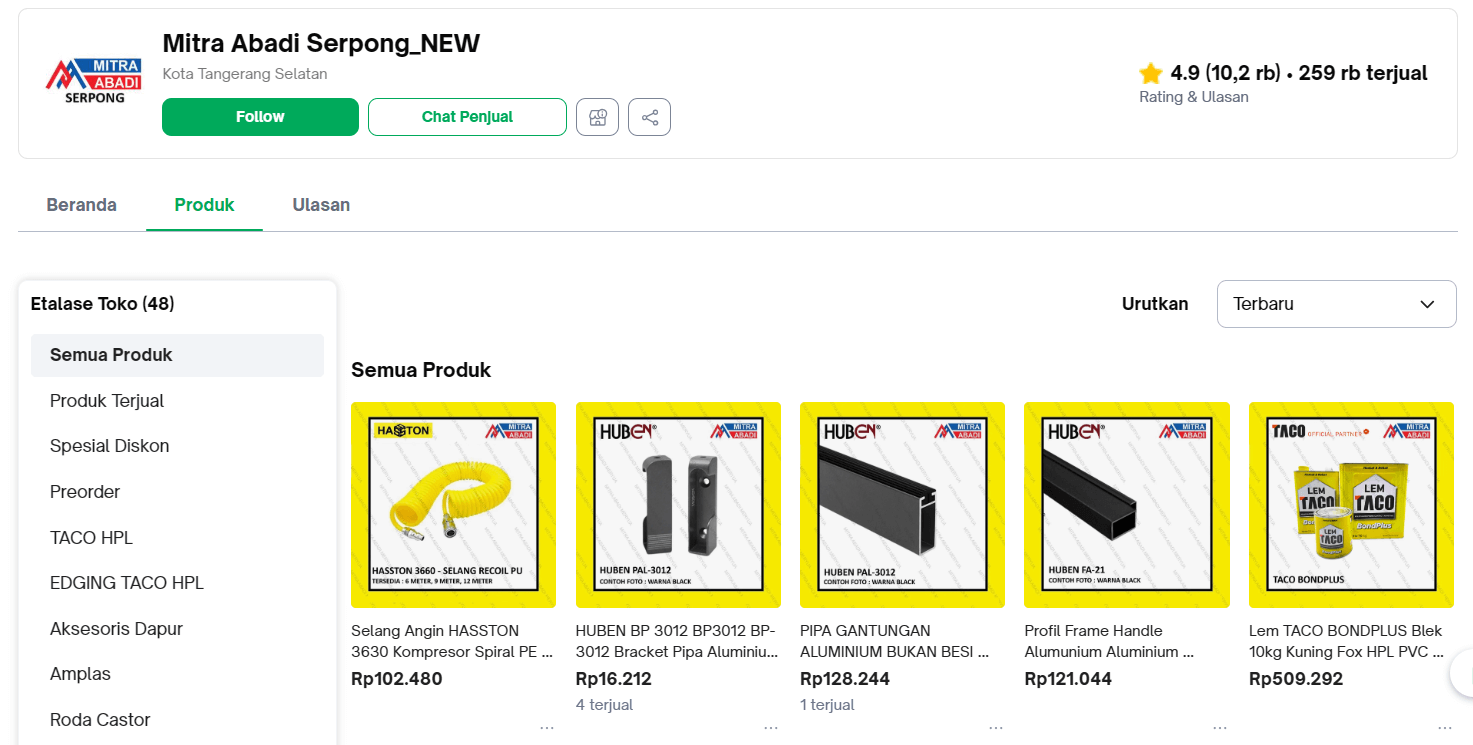Select Spesial Diskon in Etalase Toko
The height and width of the screenshot is (745, 1473).
(x=110, y=446)
